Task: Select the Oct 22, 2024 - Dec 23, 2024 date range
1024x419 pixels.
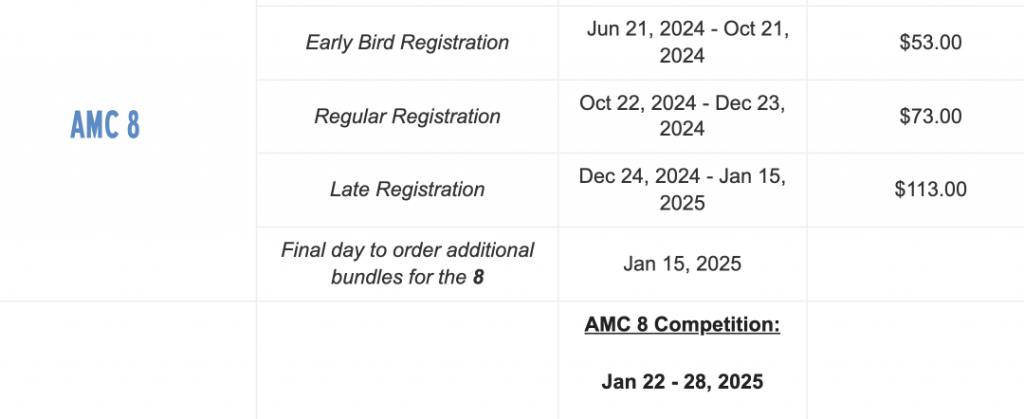Action: click(682, 116)
